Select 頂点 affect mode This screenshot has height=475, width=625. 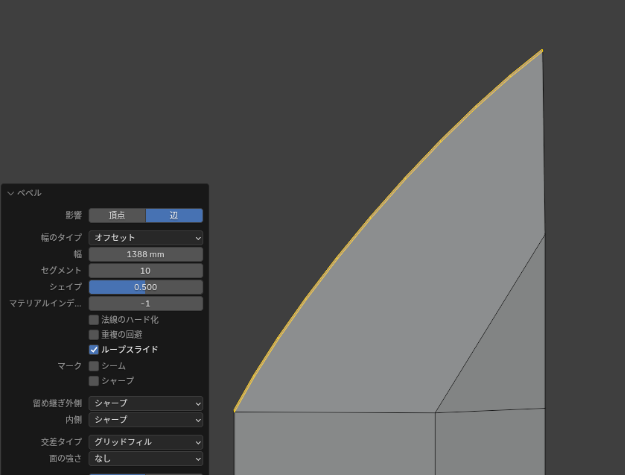click(x=117, y=215)
